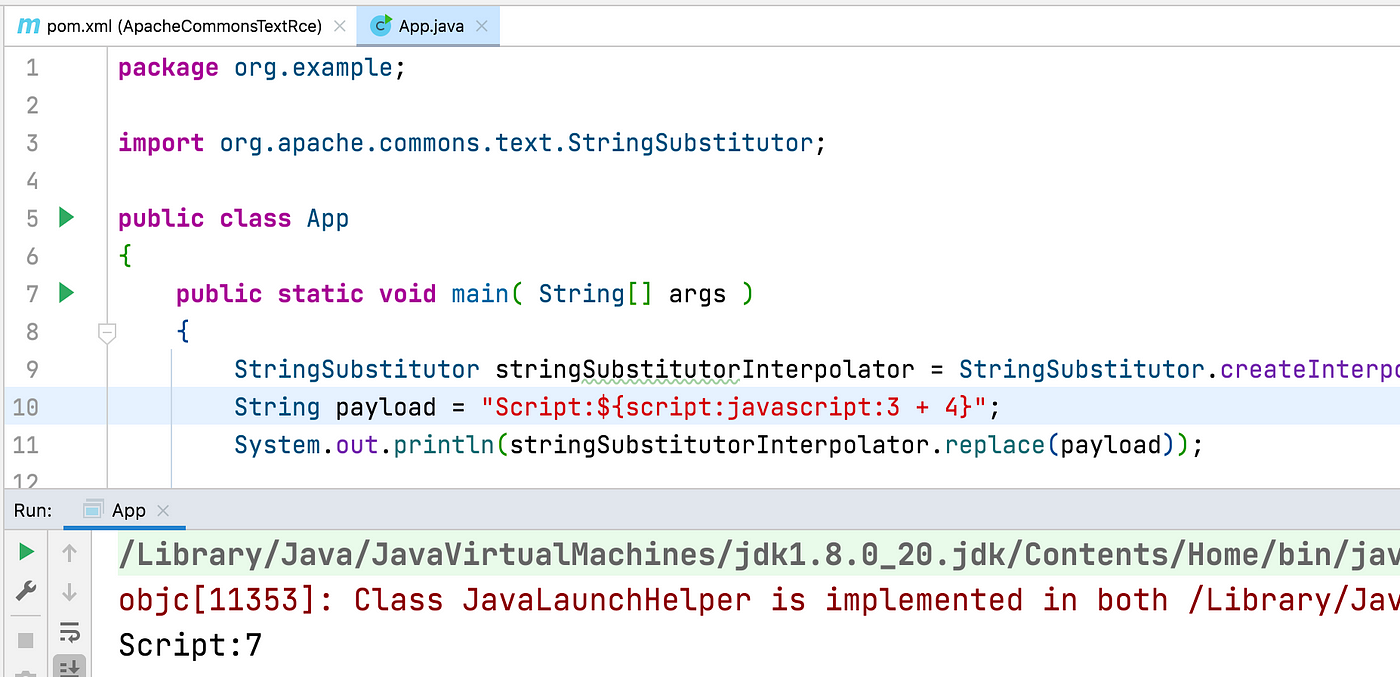Click the 'package org.example;' line

tap(262, 68)
